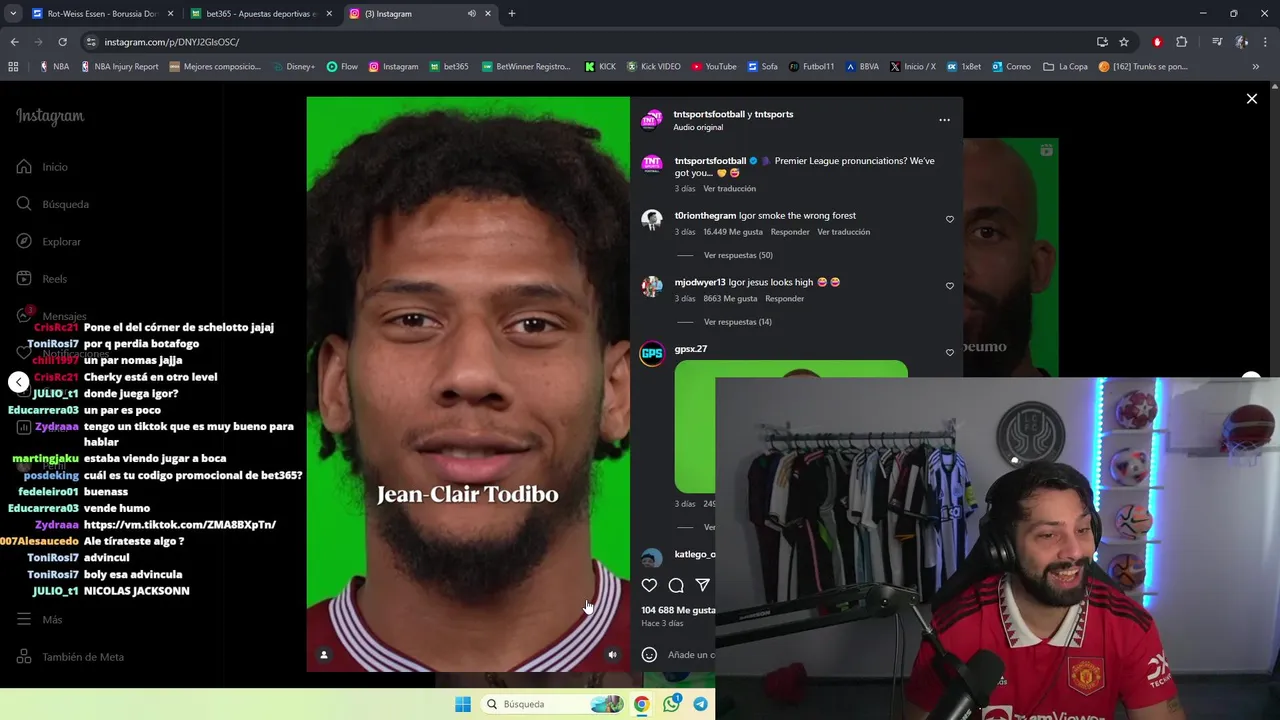Open Chrome apps grid in bookmarks bar
The image size is (1280, 720).
coord(13,67)
